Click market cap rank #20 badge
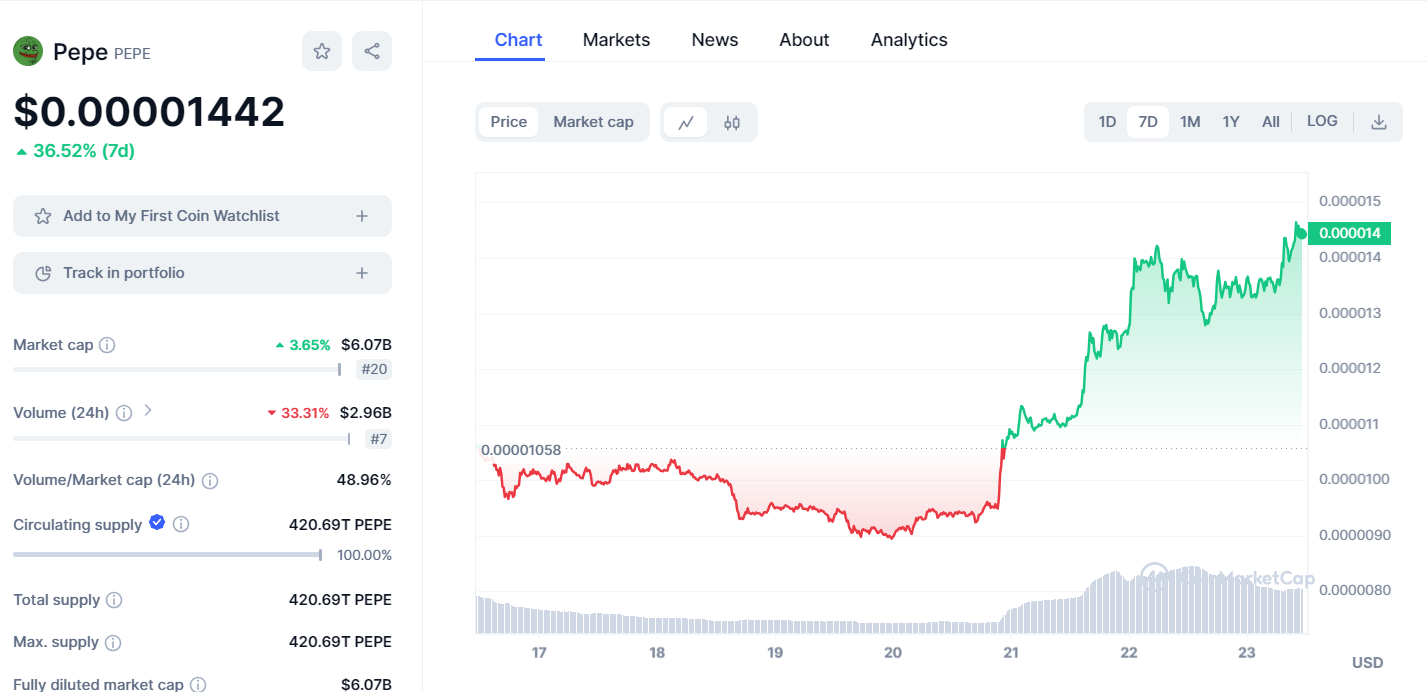The image size is (1427, 692). [x=374, y=370]
